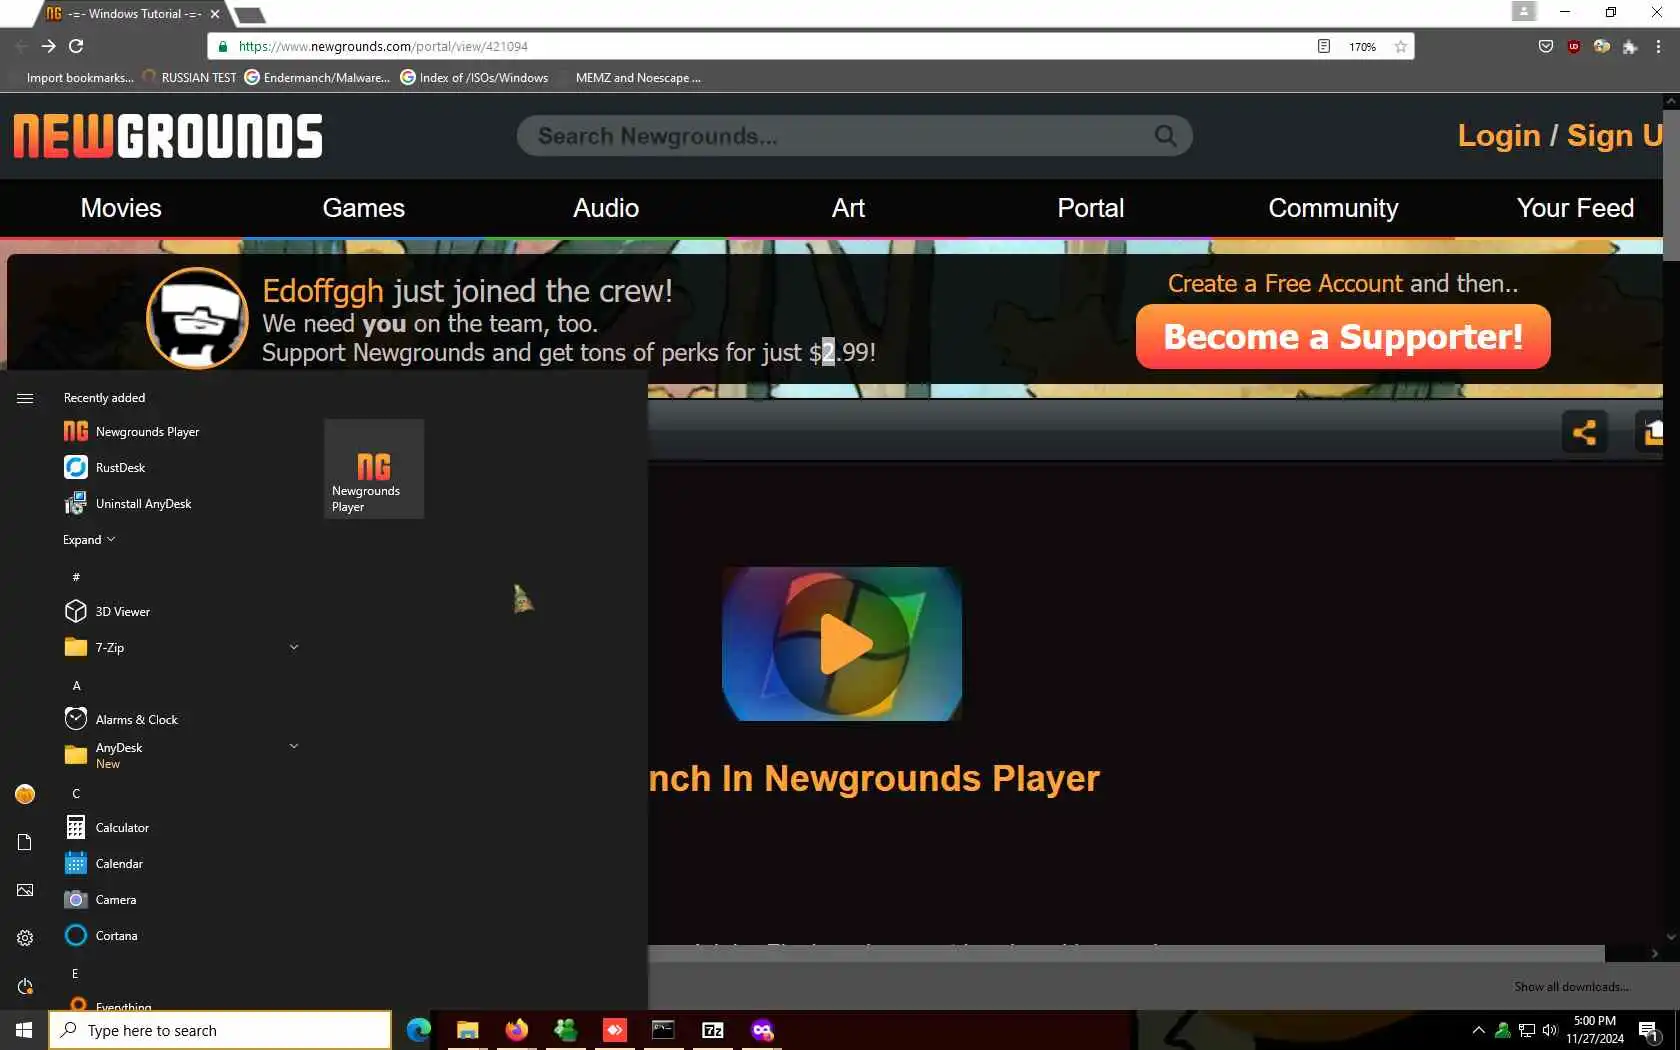Click the user account avatar in Start
This screenshot has height=1050, width=1680.
click(25, 794)
